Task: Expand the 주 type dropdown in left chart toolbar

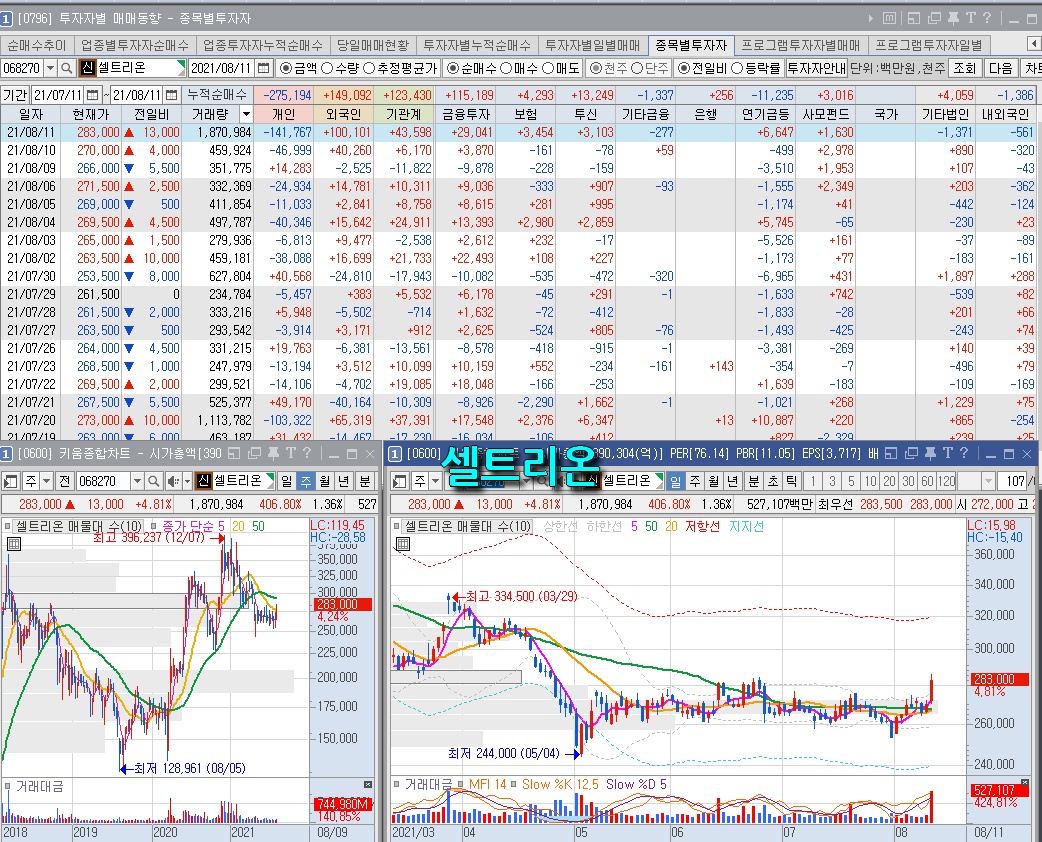Action: [47, 480]
